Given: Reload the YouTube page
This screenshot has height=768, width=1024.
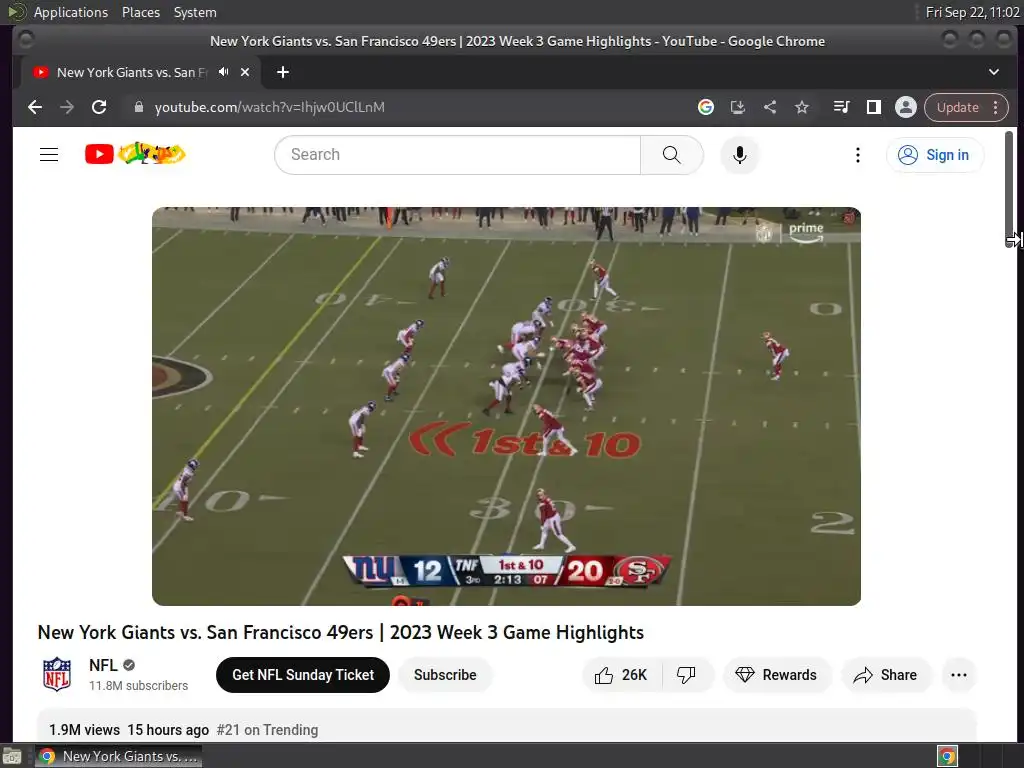Looking at the screenshot, I should 99,107.
